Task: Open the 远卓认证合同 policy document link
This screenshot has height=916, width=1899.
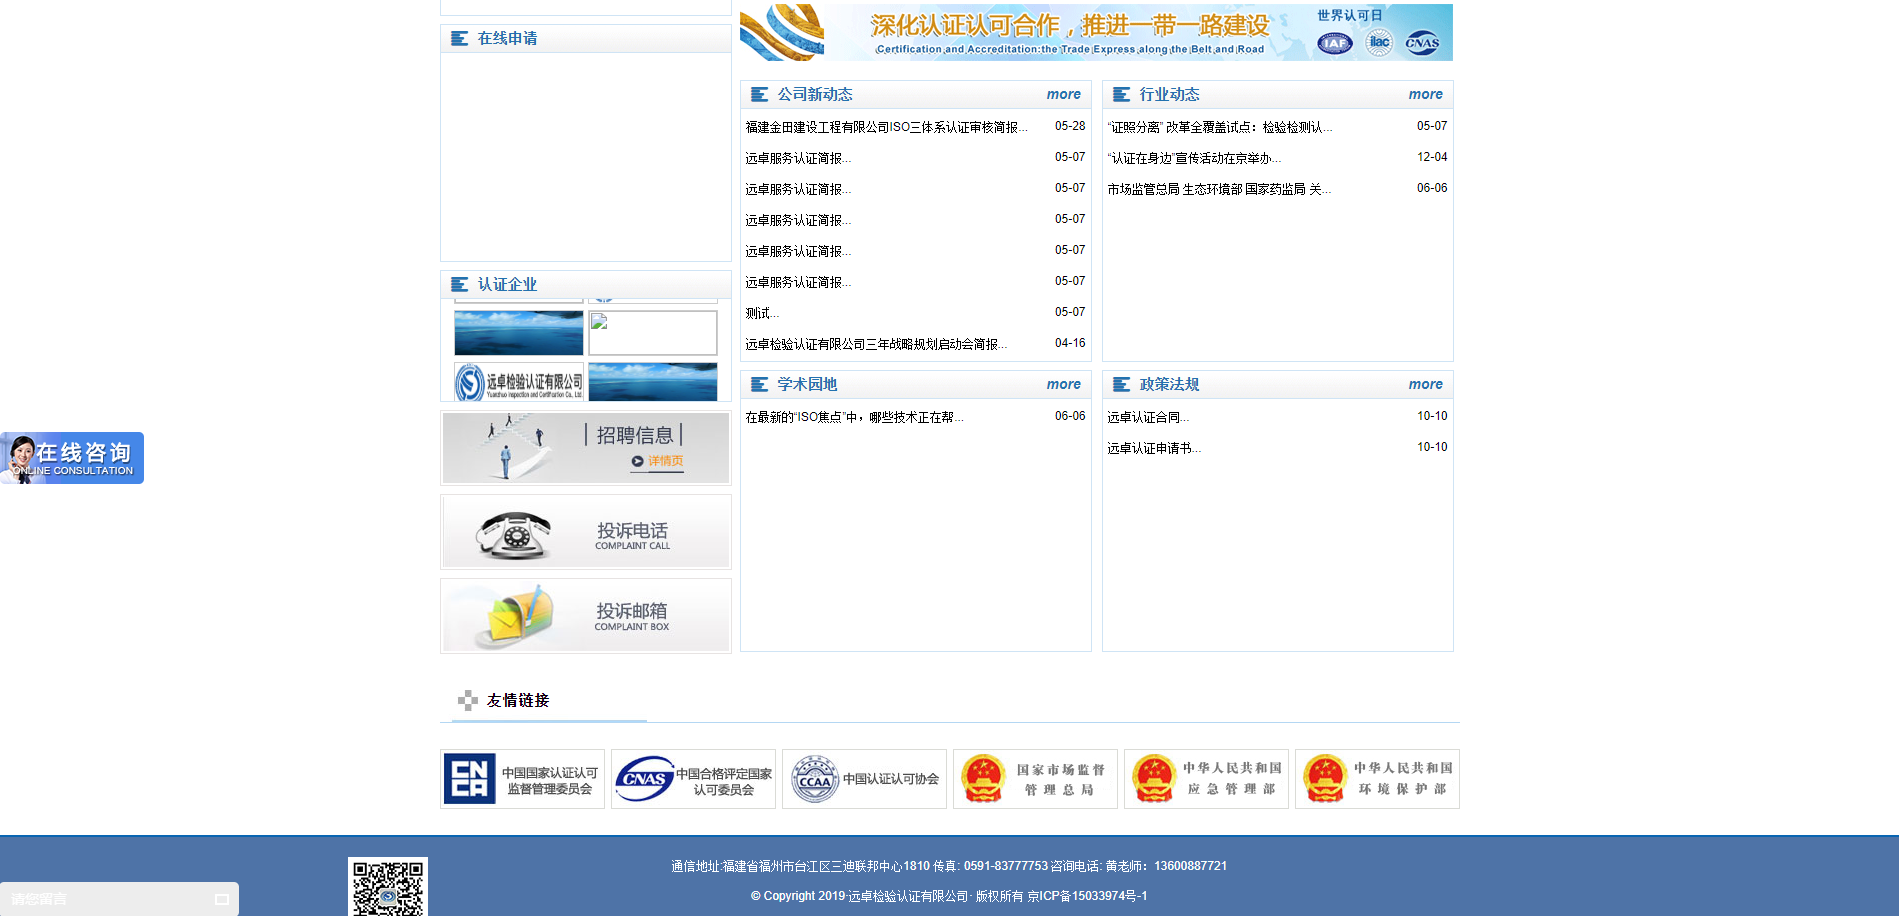Action: [1147, 417]
